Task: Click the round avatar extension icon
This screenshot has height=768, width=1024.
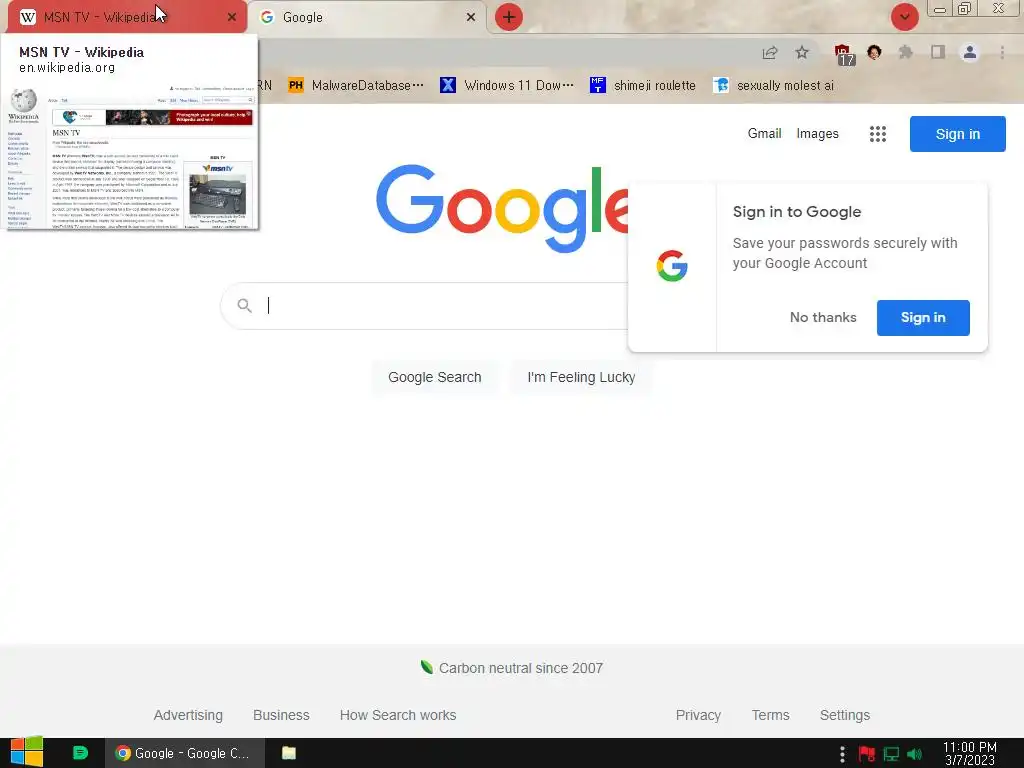Action: click(874, 52)
